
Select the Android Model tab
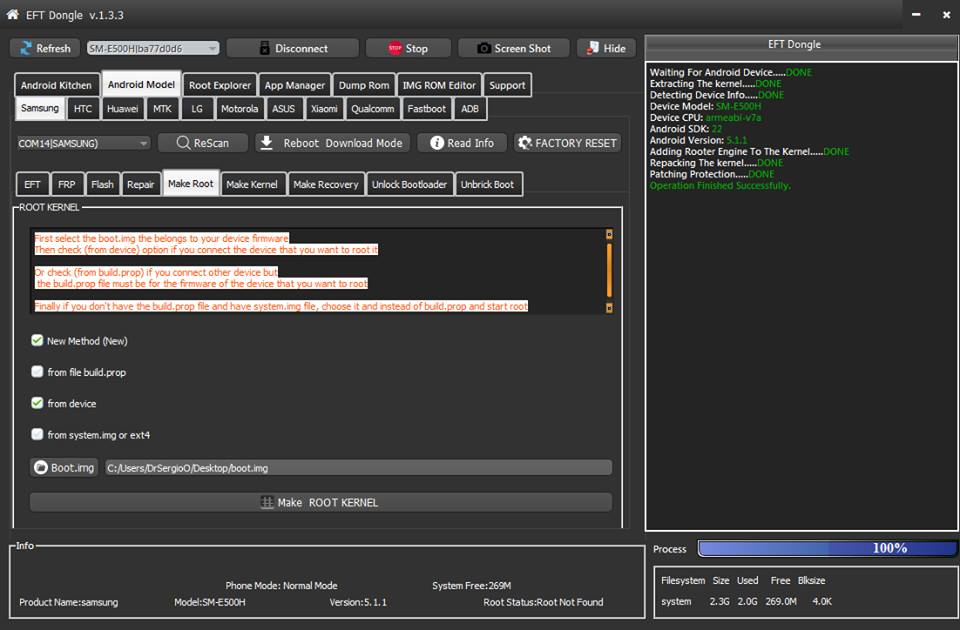141,84
